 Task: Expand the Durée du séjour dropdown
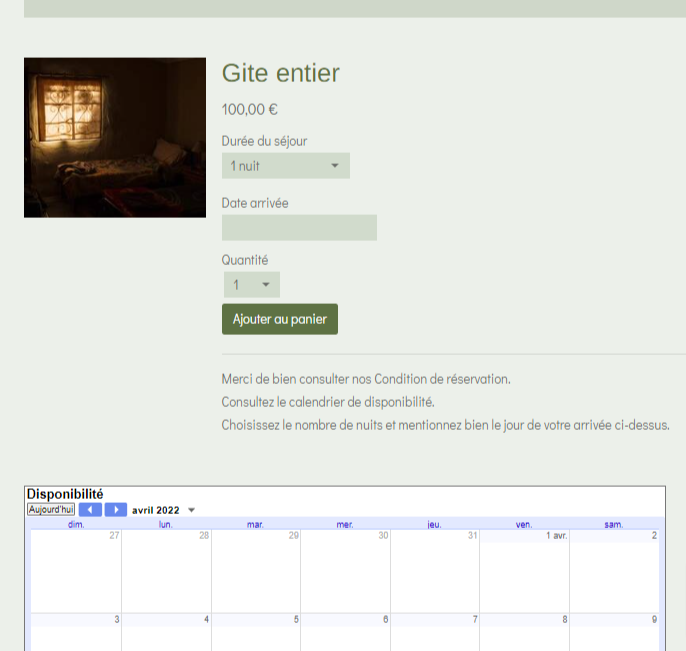click(285, 166)
